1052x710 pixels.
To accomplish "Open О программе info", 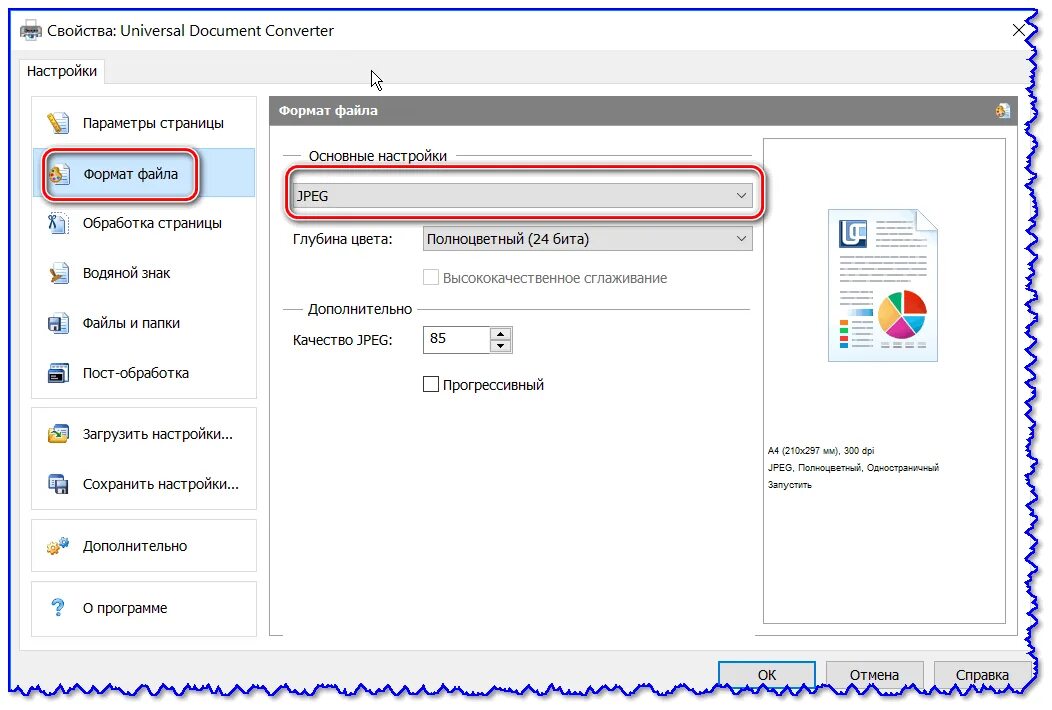I will point(144,608).
